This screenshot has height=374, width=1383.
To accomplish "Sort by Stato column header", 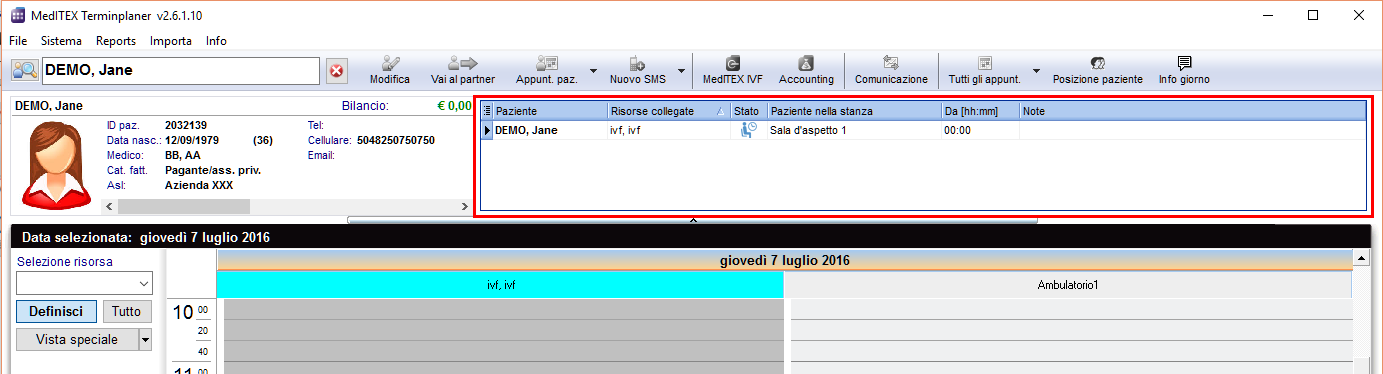I will 748,111.
